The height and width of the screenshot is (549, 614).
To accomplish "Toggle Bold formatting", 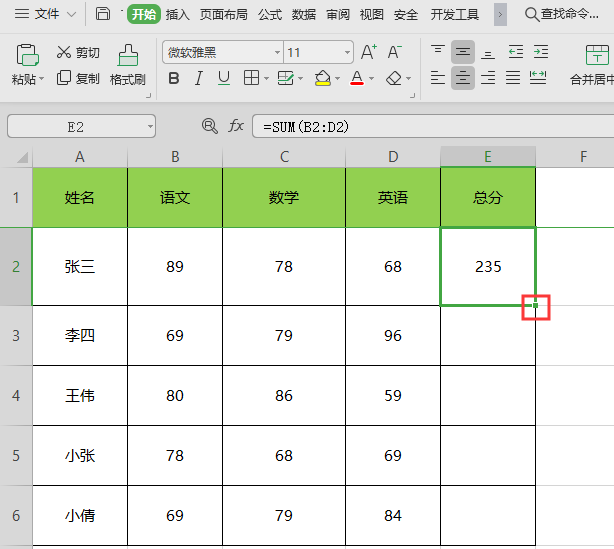I will 174,78.
